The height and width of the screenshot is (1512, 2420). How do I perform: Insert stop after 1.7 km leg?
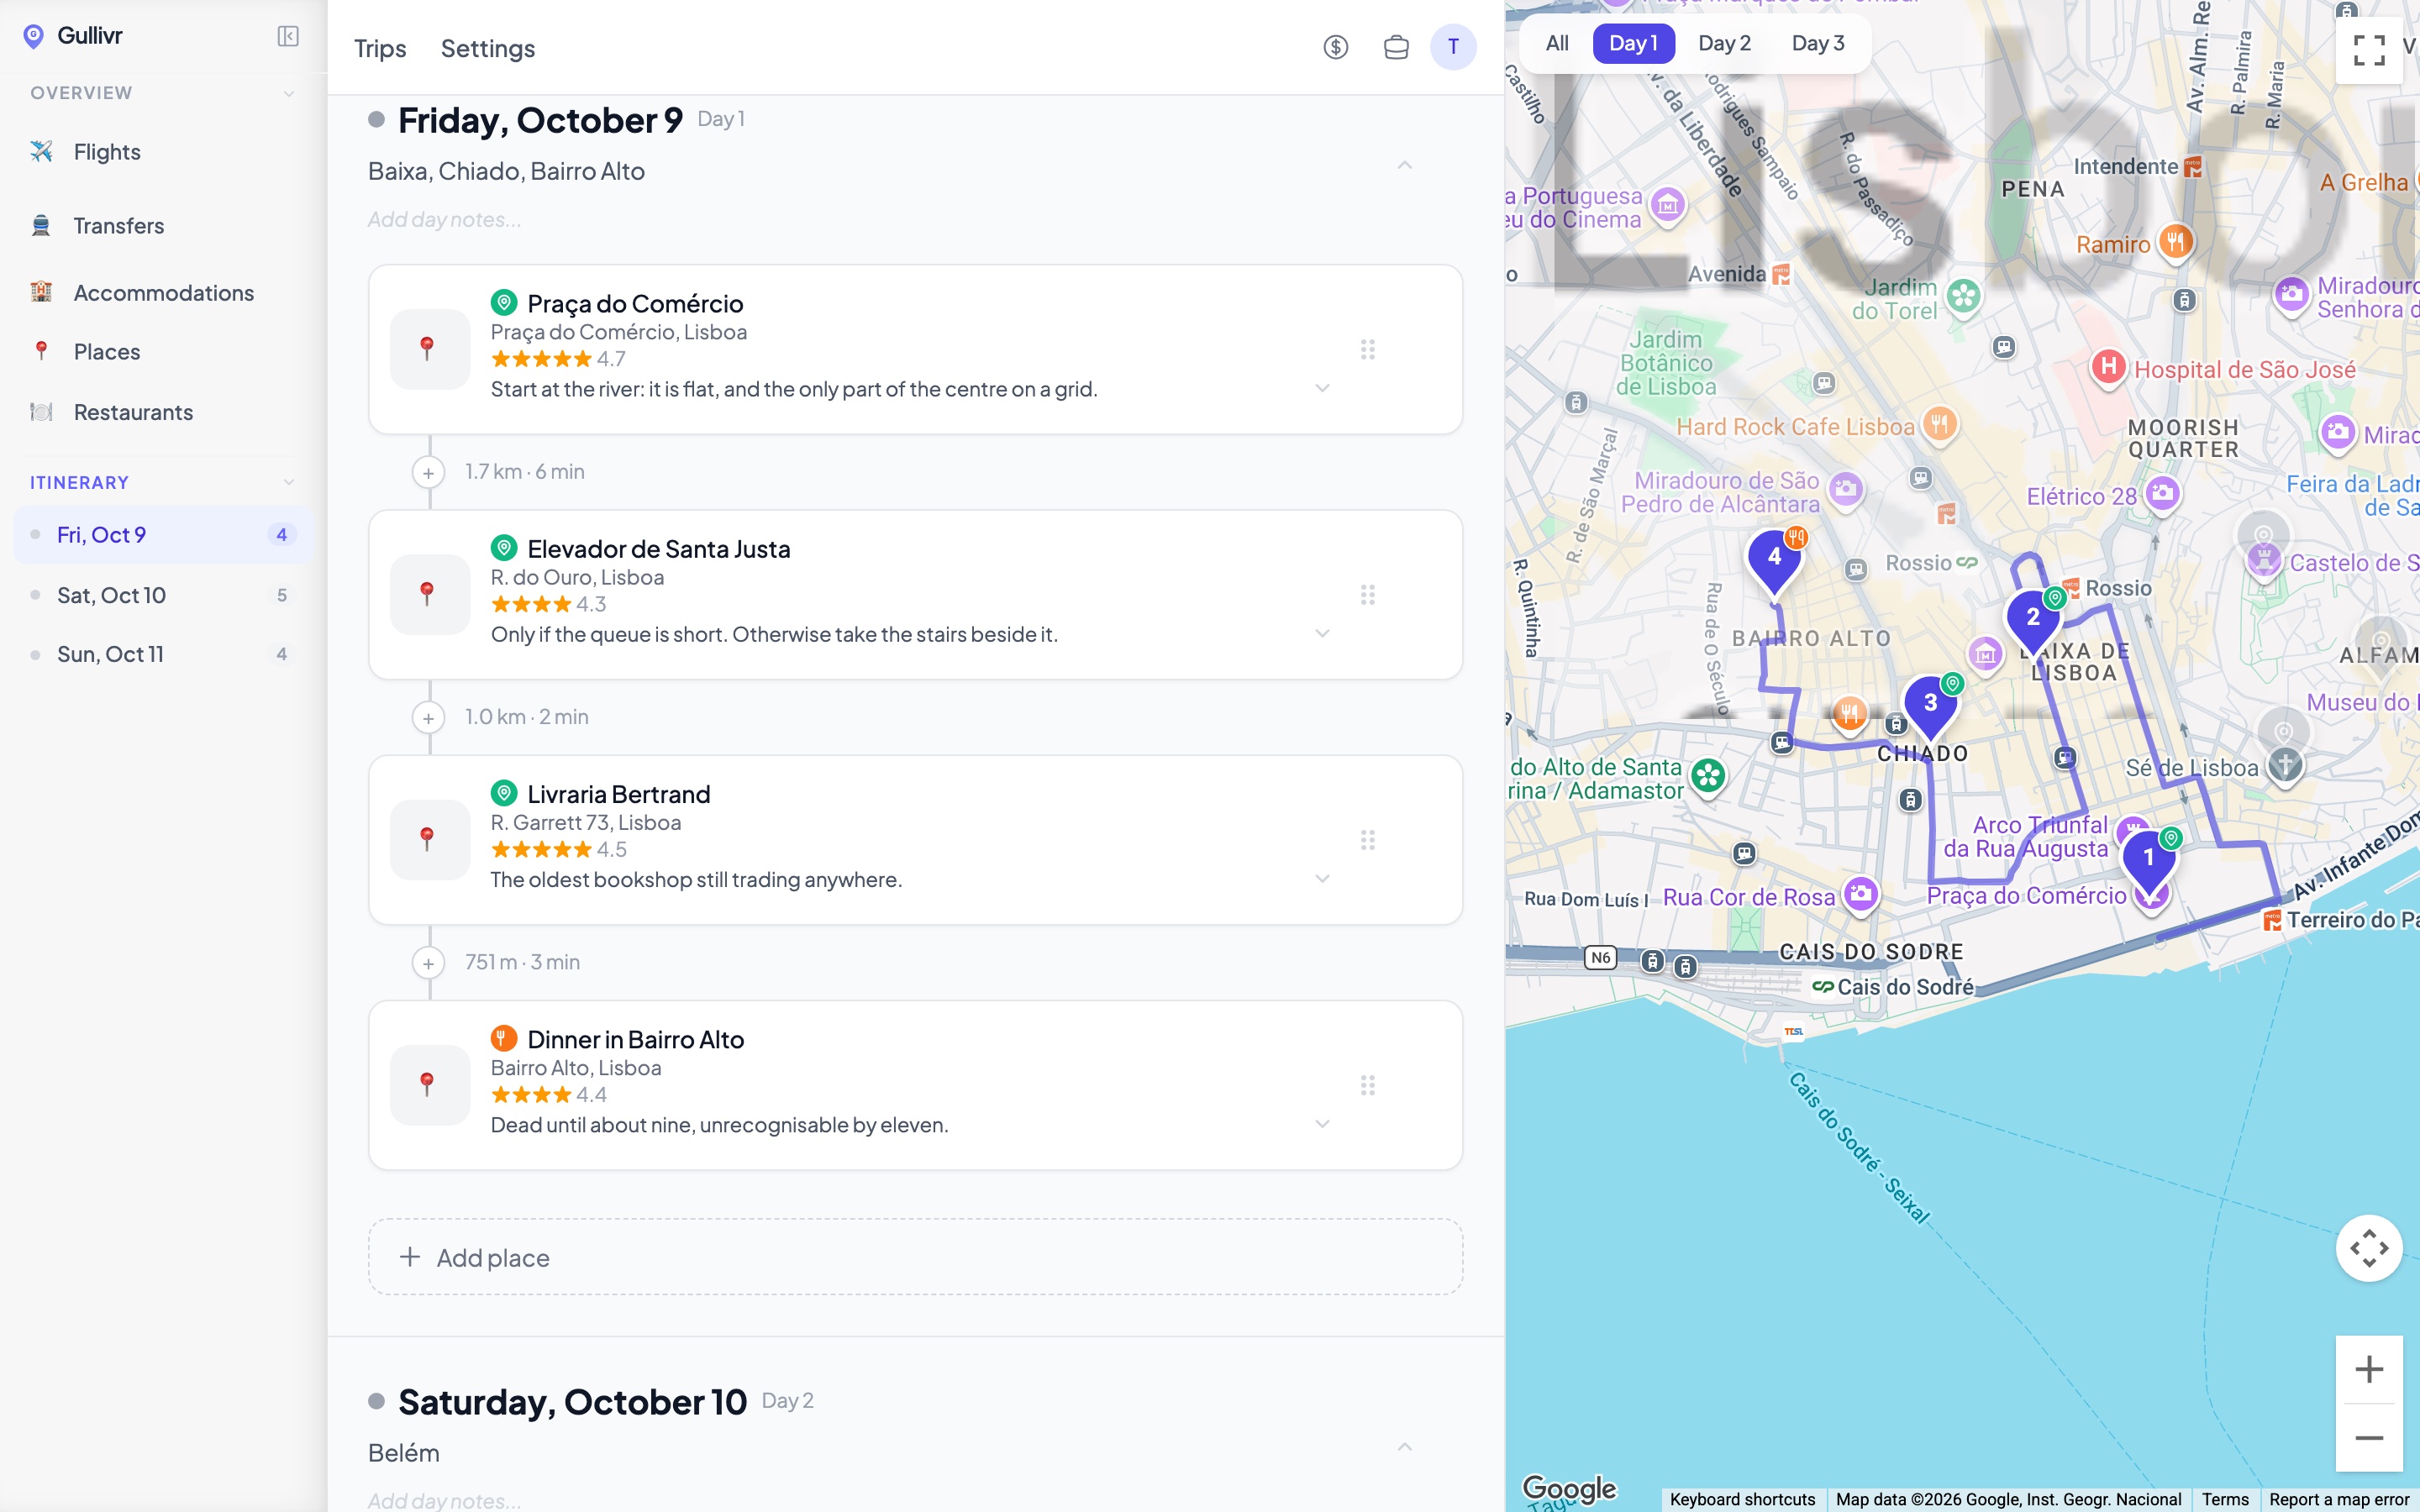[429, 472]
